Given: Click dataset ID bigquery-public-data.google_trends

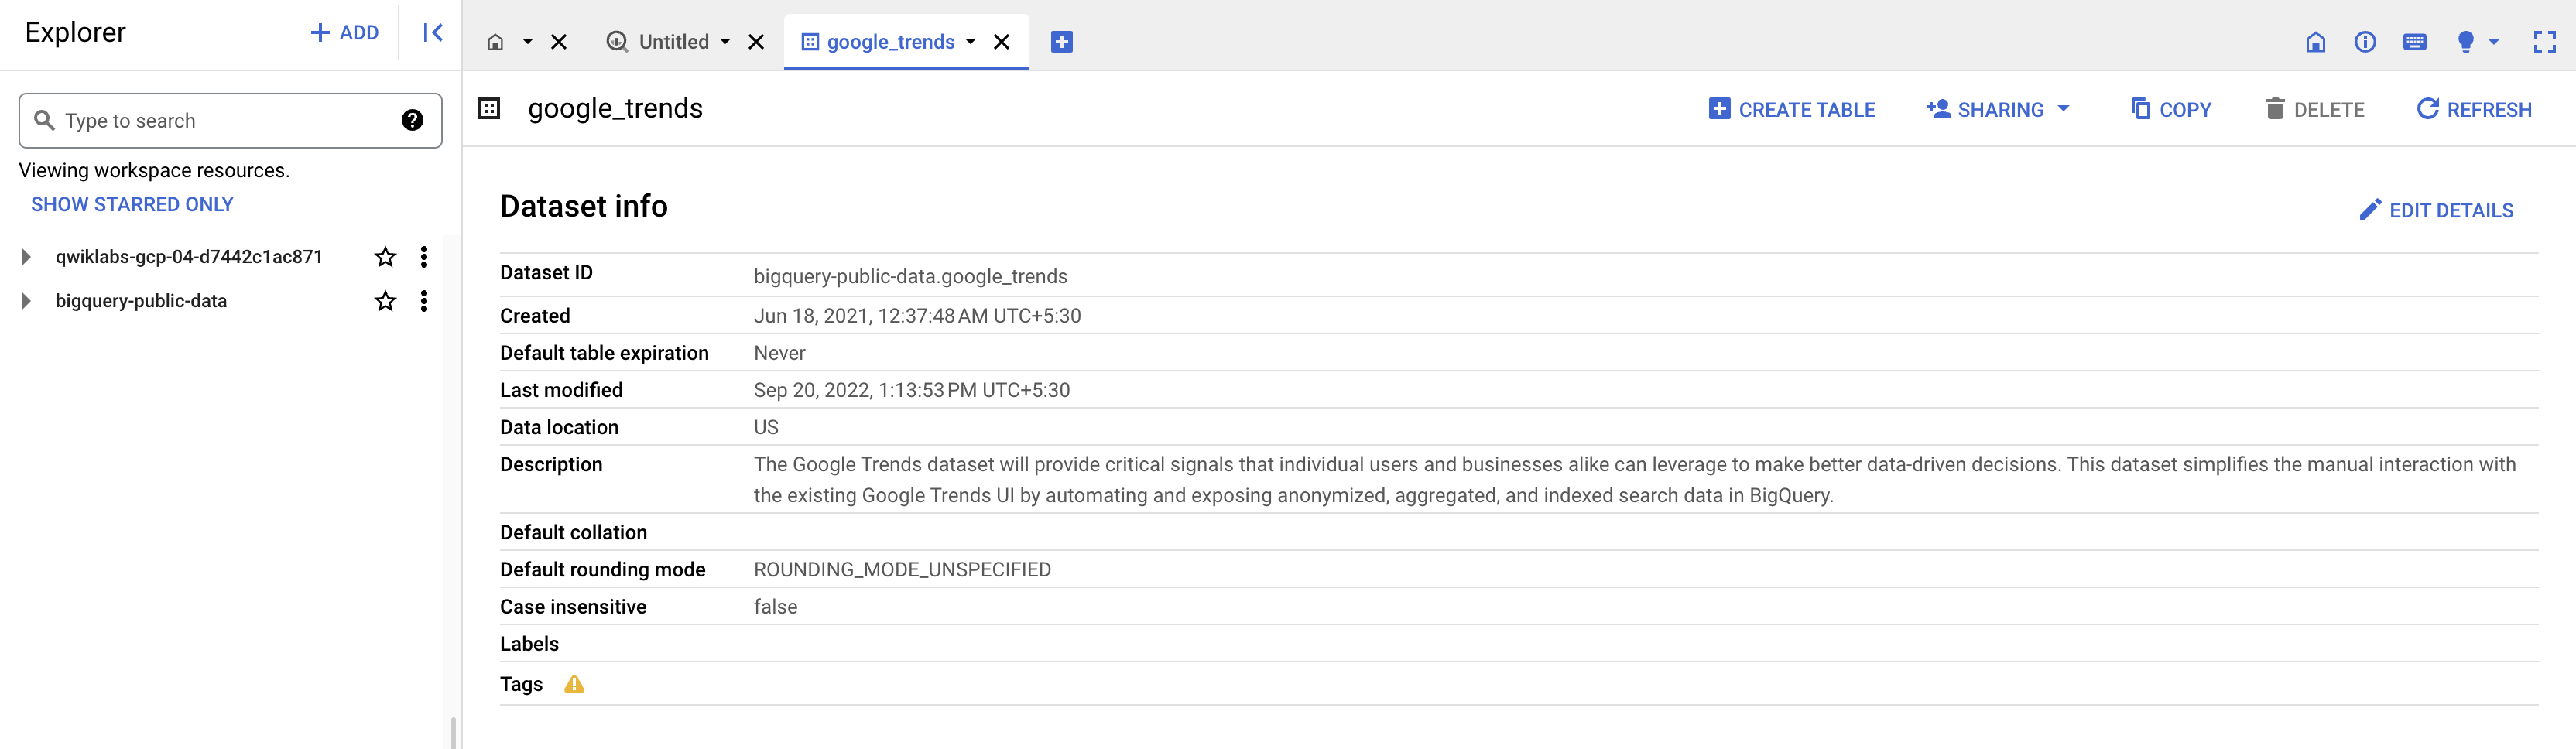Looking at the screenshot, I should [x=910, y=276].
